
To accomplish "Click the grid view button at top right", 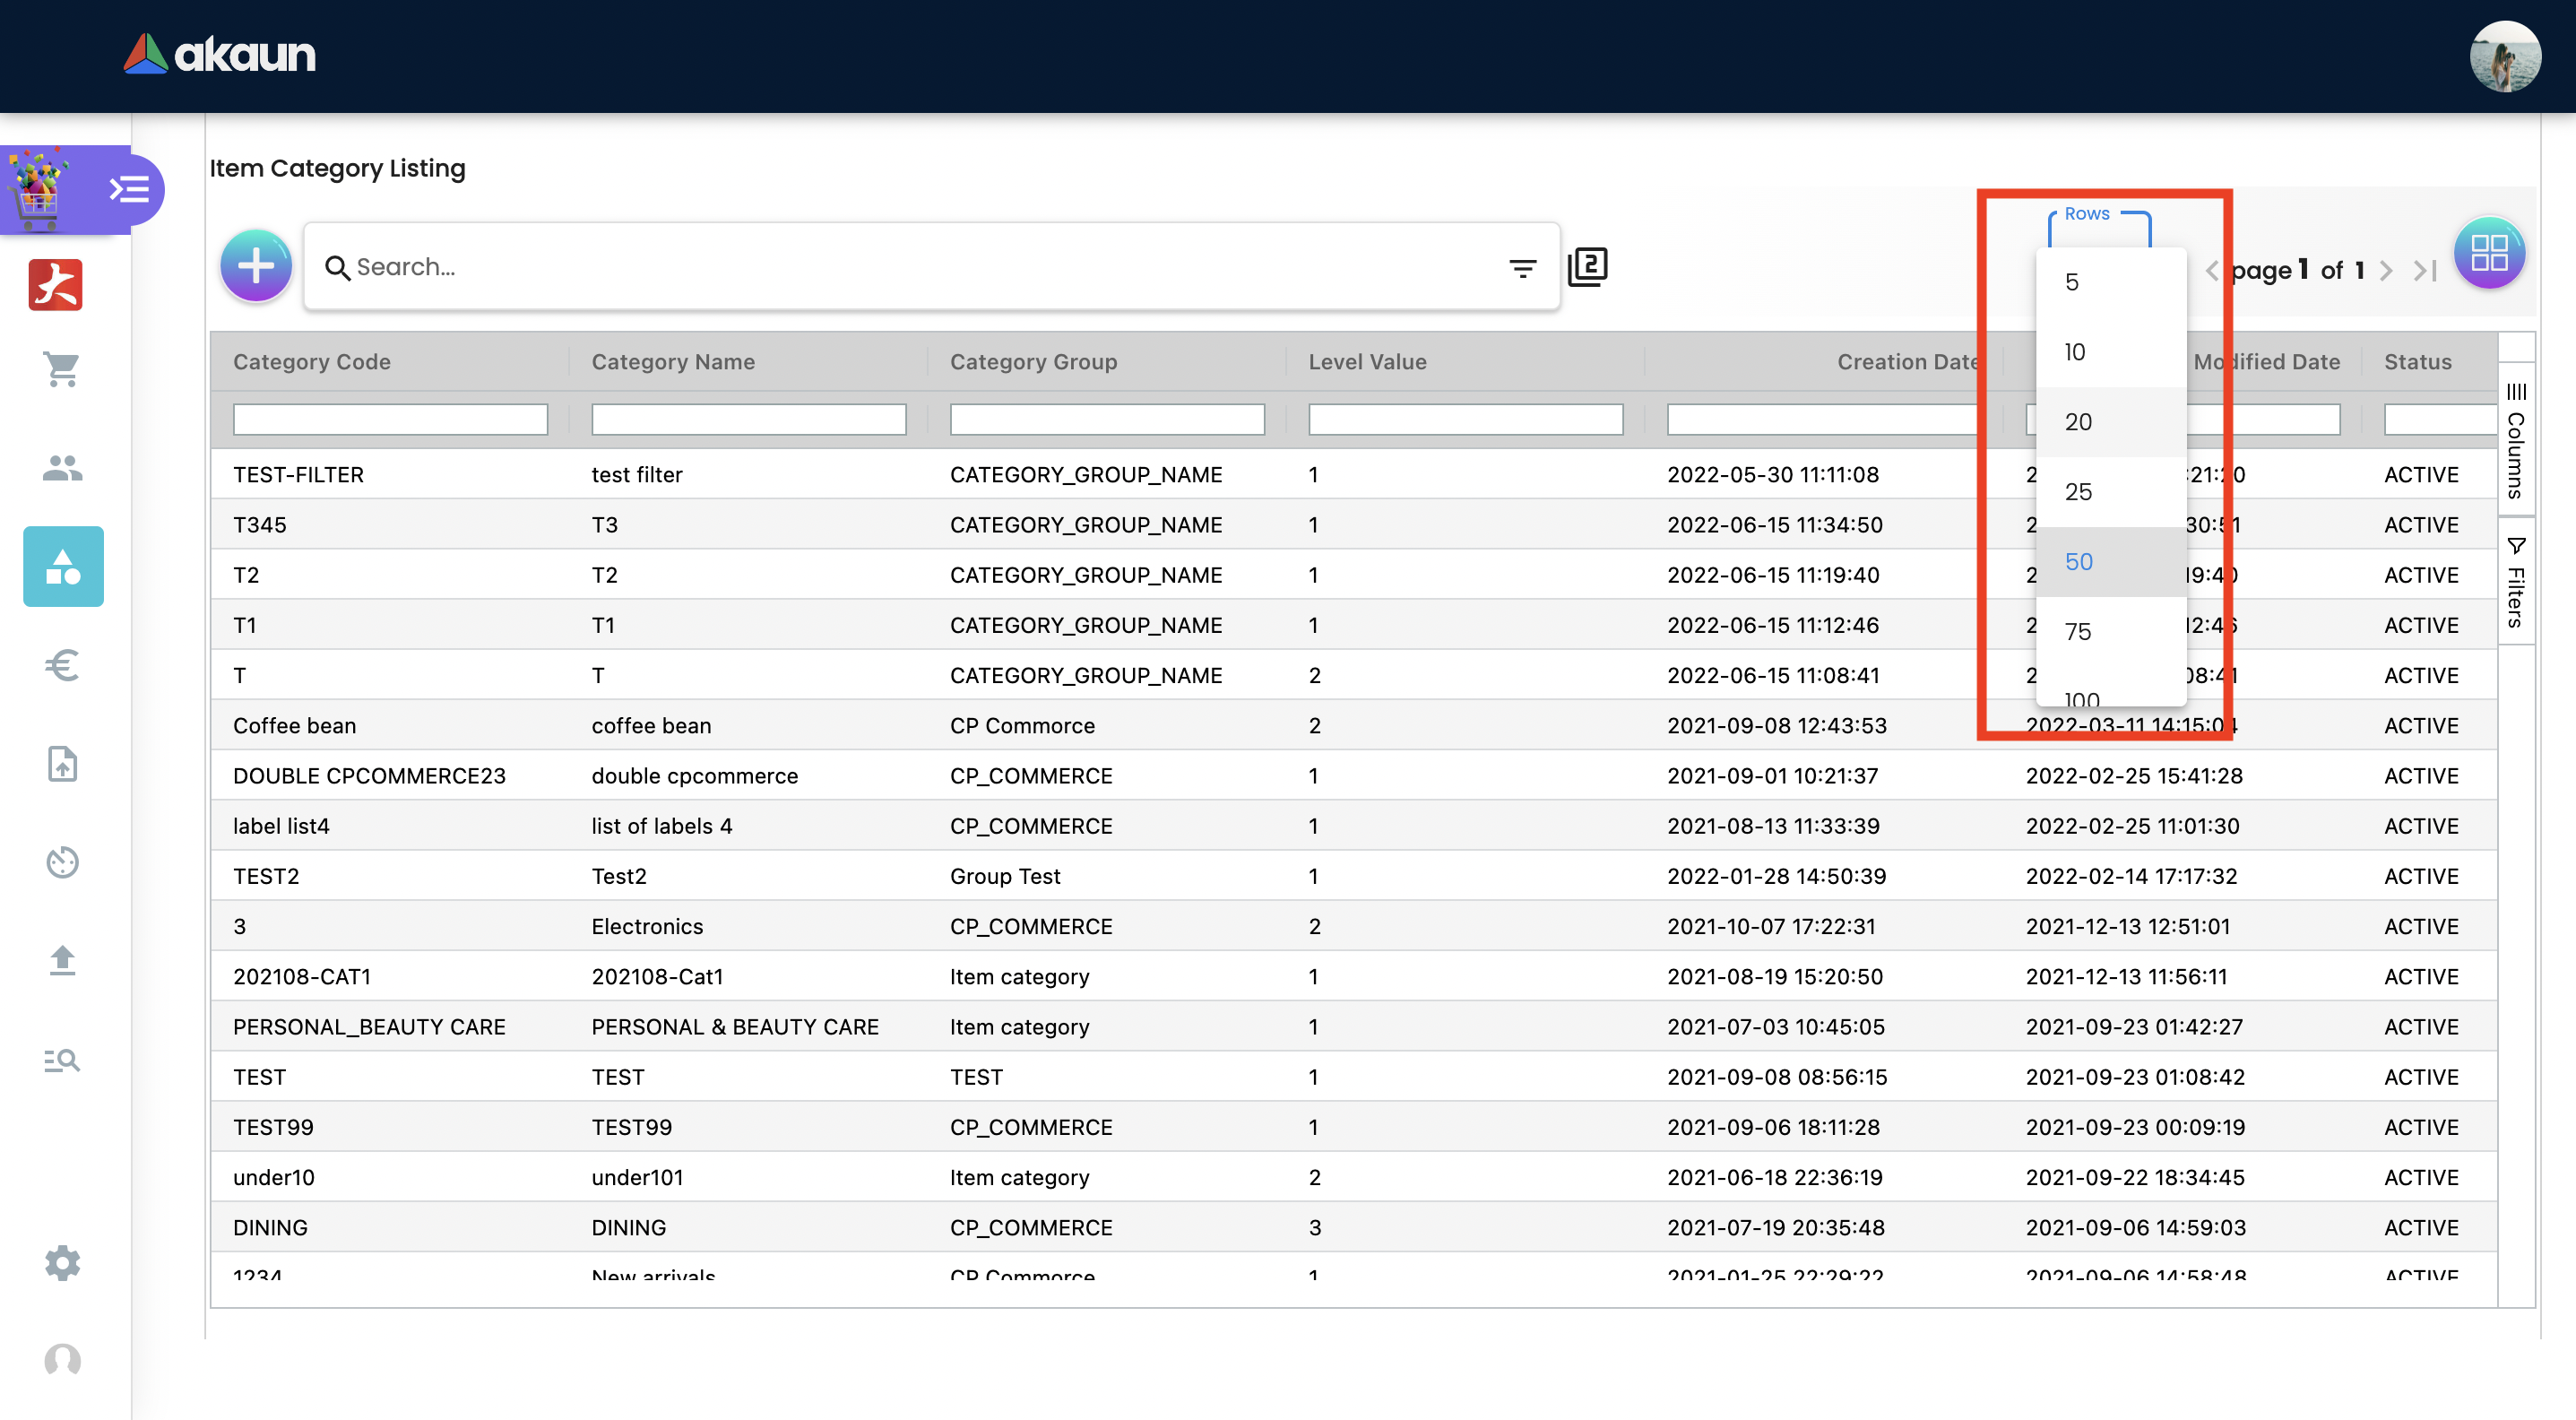I will pyautogui.click(x=2488, y=253).
